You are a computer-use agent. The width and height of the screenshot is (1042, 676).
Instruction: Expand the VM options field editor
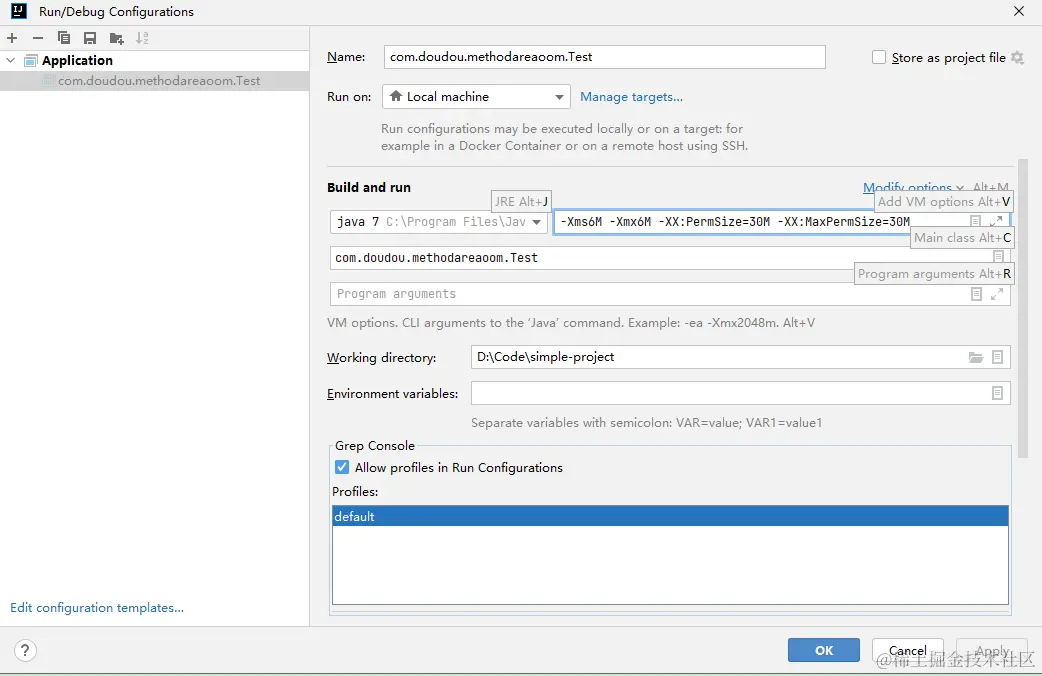click(996, 221)
